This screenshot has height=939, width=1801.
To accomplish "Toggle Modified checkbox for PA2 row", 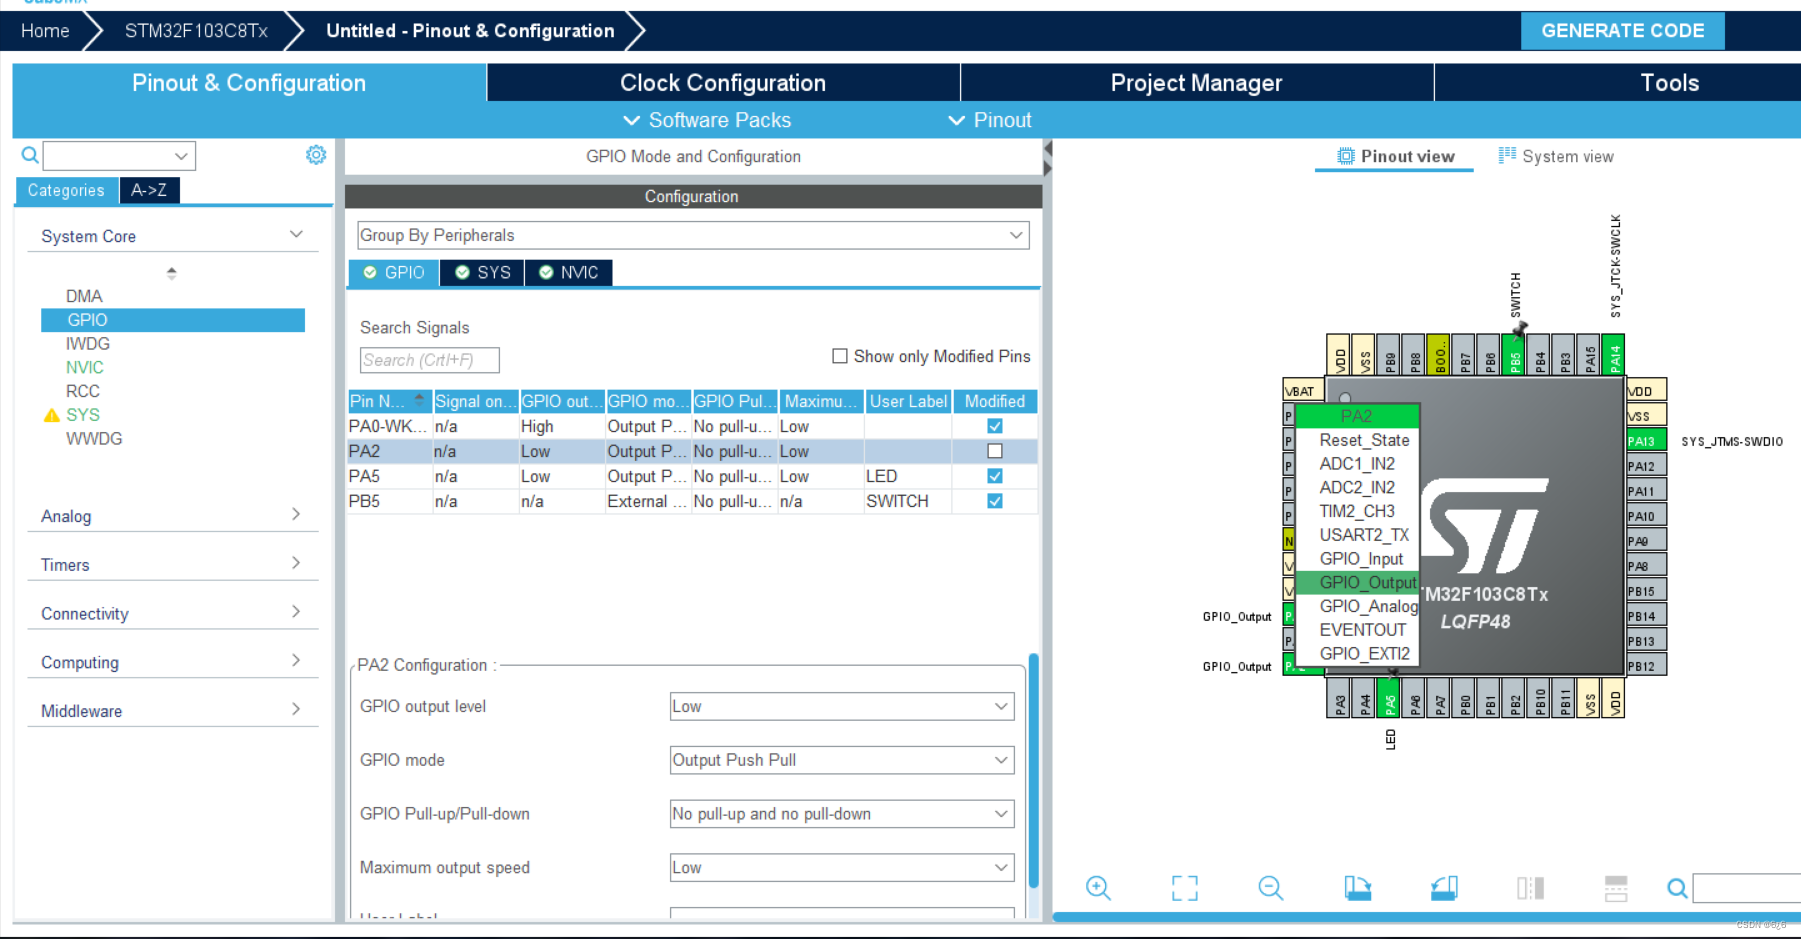I will (x=995, y=451).
